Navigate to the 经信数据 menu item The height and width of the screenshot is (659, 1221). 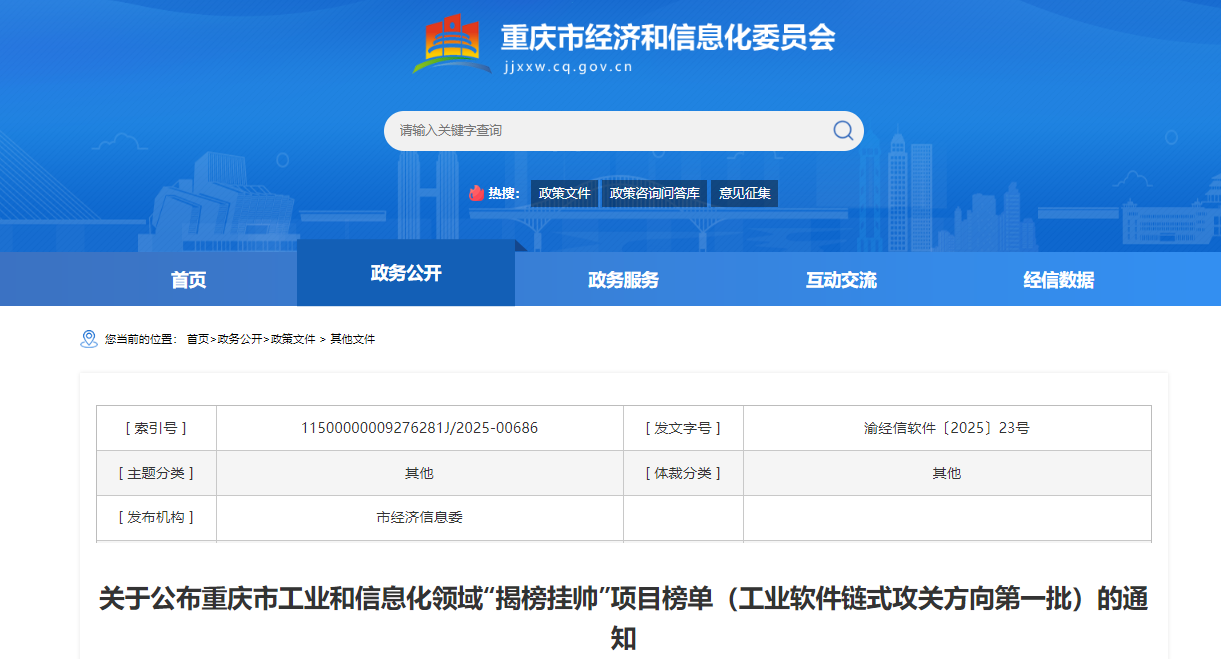point(1058,280)
